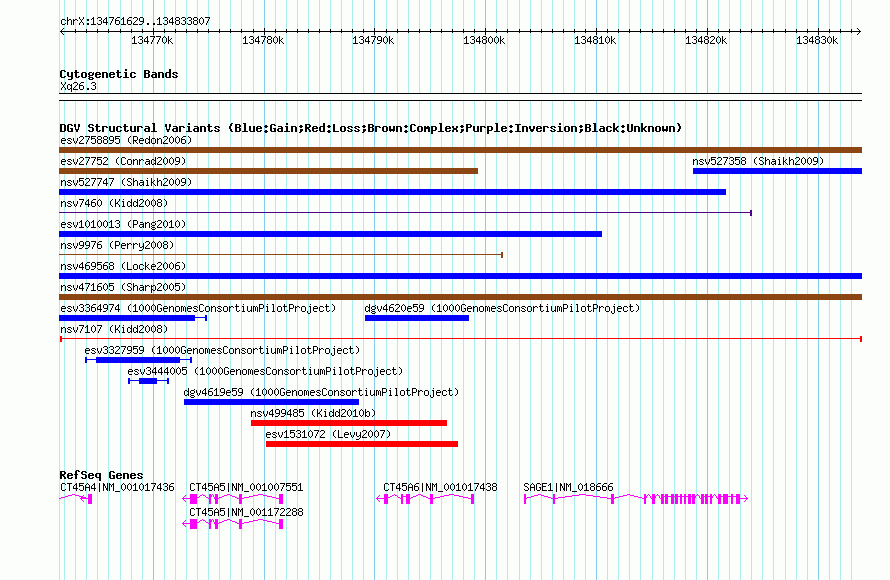This screenshot has width=890, height=580.
Task: Click the CT45A5 NM_001172288 gene glyph
Action: (x=233, y=524)
